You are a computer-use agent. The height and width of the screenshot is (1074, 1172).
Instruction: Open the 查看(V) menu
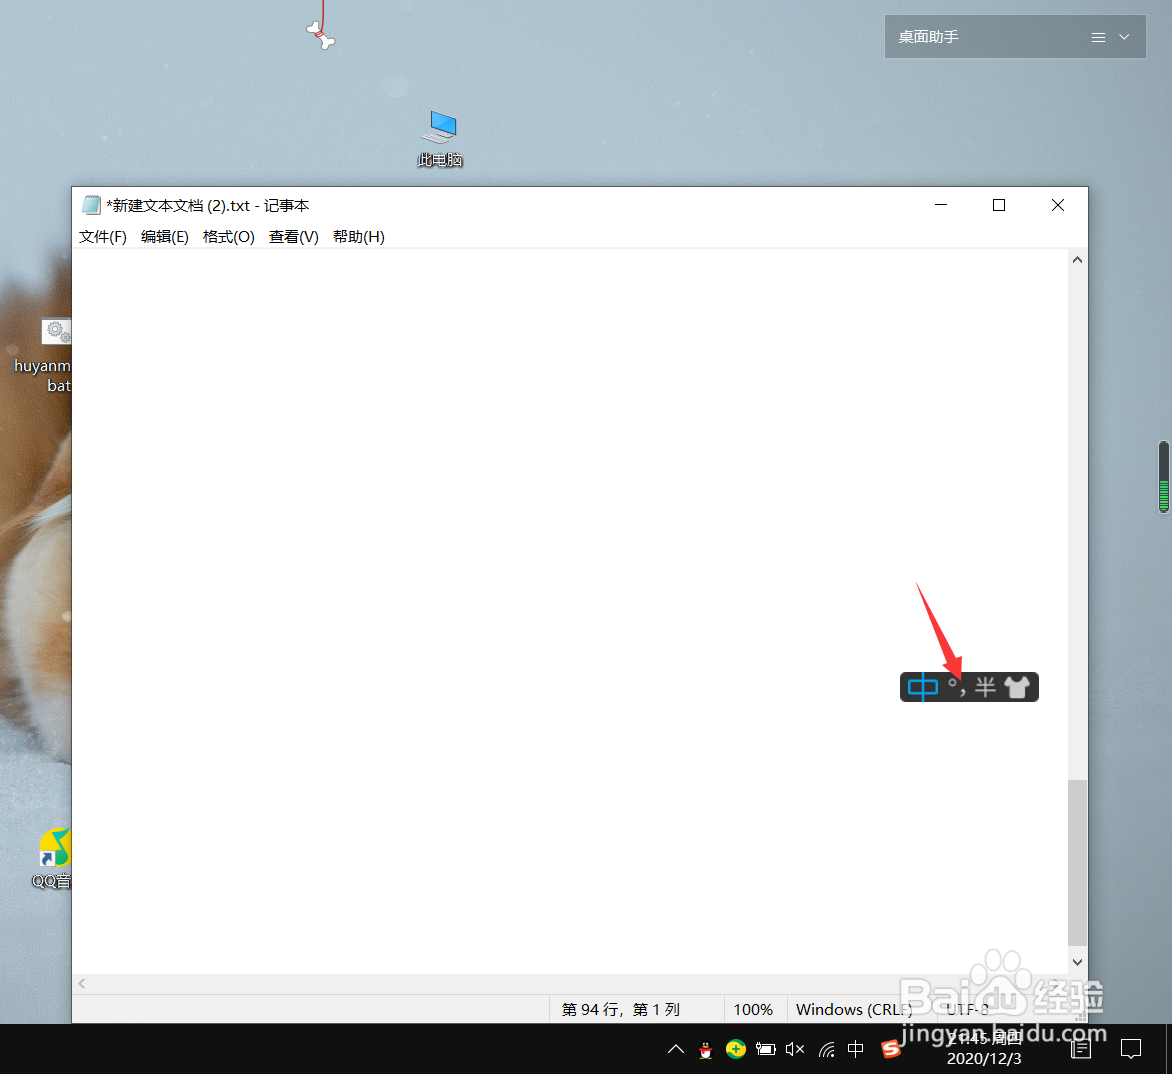[x=294, y=236]
